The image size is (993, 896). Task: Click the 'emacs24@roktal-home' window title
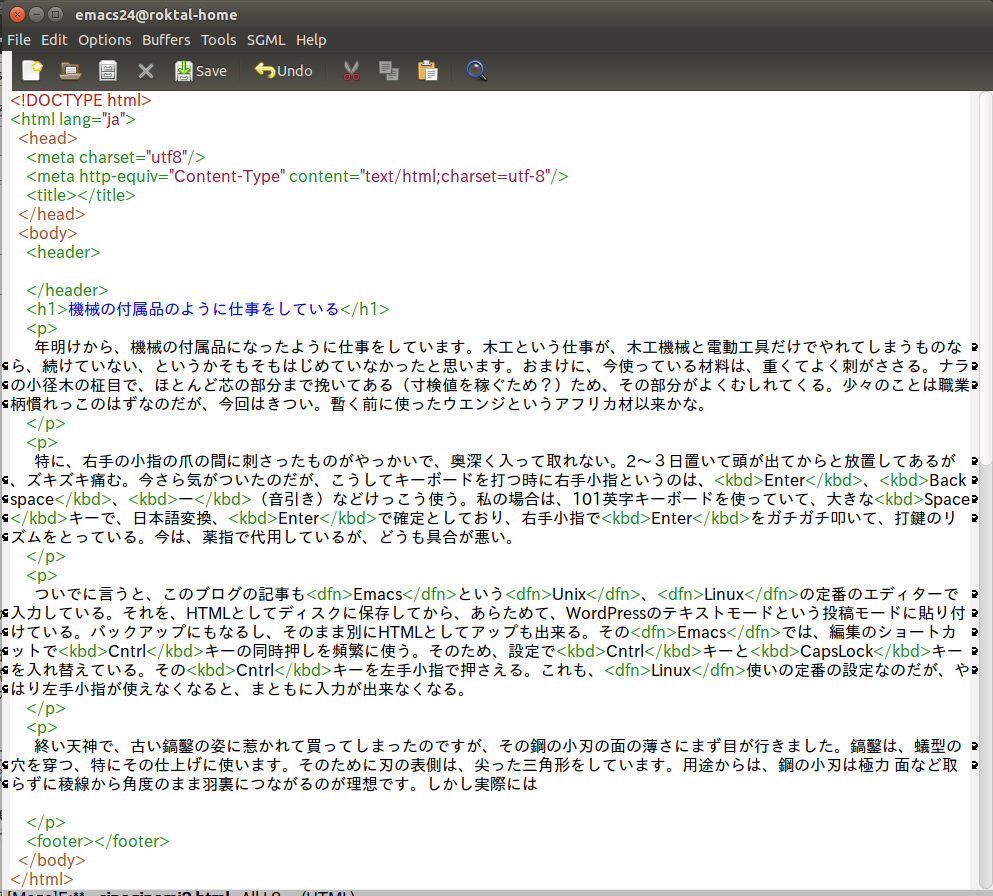[x=156, y=15]
